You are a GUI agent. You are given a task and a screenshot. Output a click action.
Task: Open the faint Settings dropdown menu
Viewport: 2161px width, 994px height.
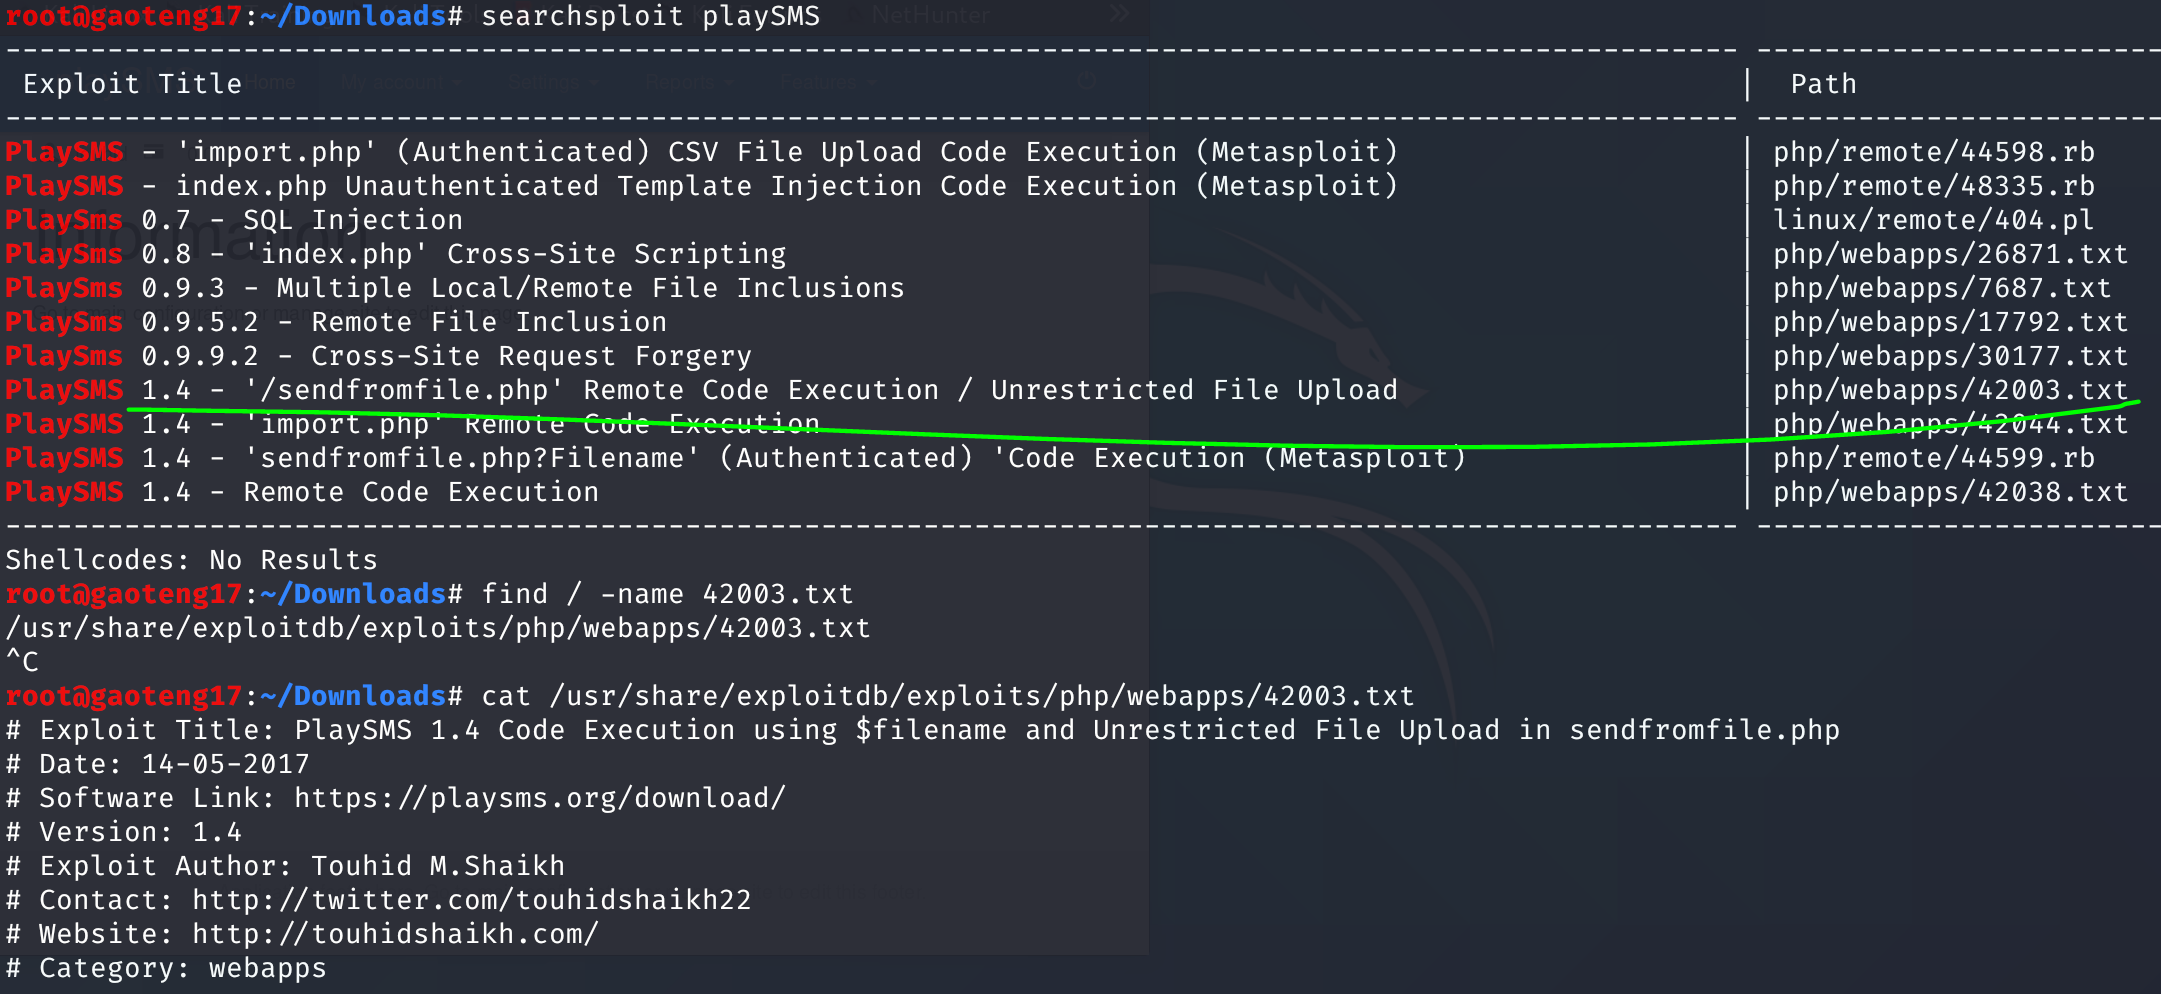point(552,83)
